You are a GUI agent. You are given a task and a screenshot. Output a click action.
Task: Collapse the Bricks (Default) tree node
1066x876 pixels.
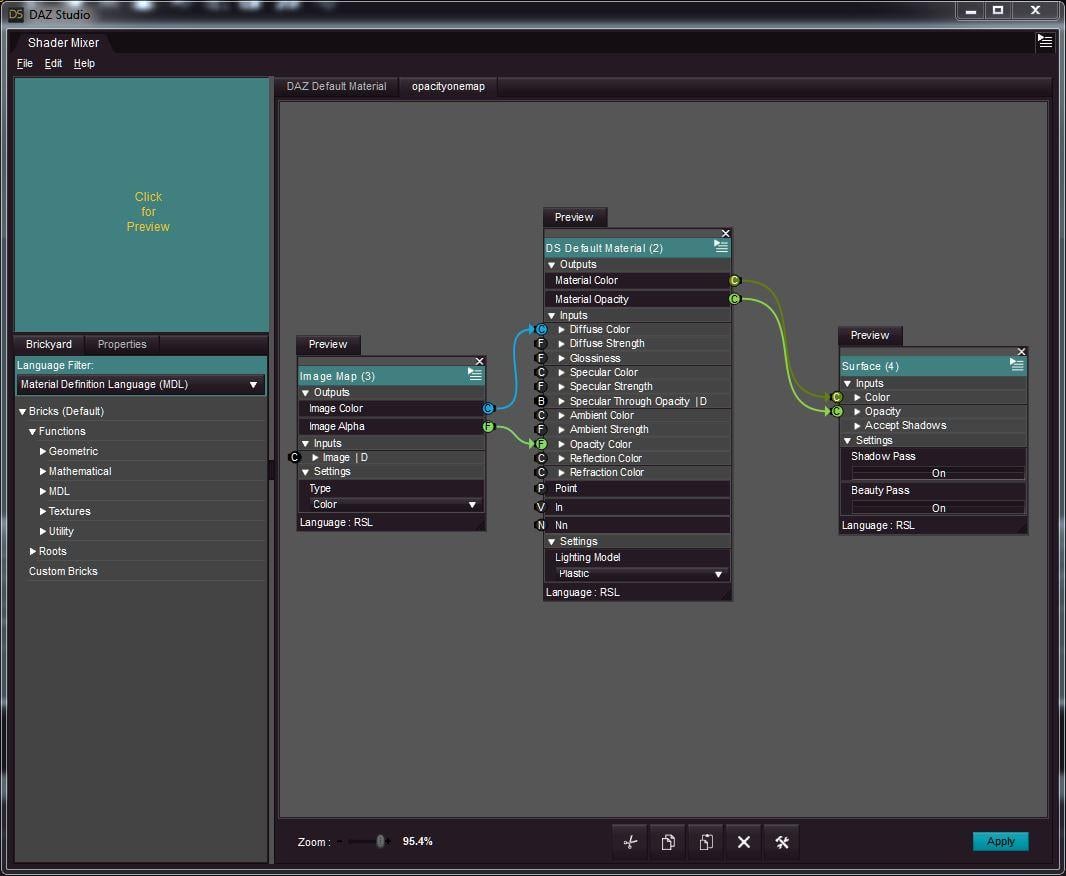[22, 412]
